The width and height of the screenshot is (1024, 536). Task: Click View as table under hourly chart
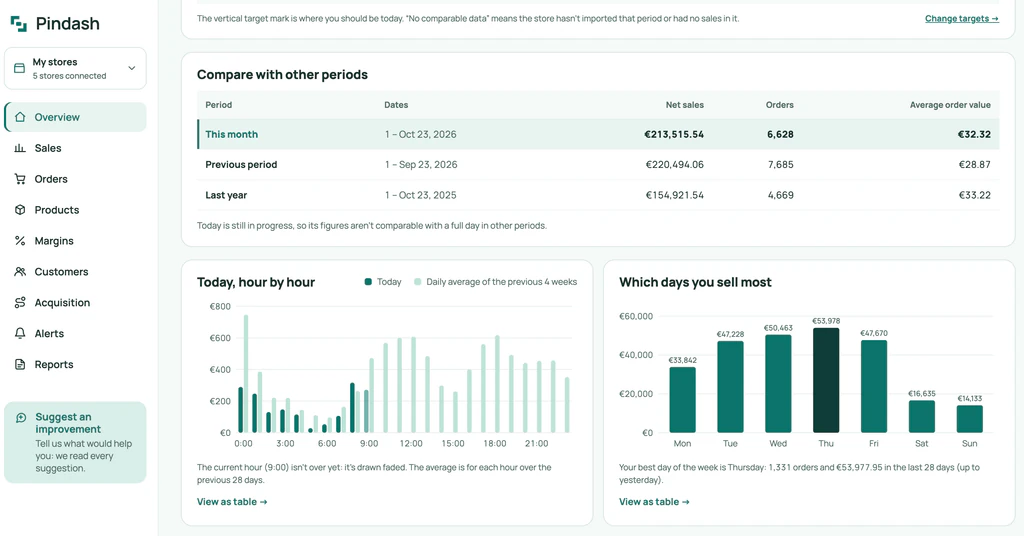click(232, 501)
